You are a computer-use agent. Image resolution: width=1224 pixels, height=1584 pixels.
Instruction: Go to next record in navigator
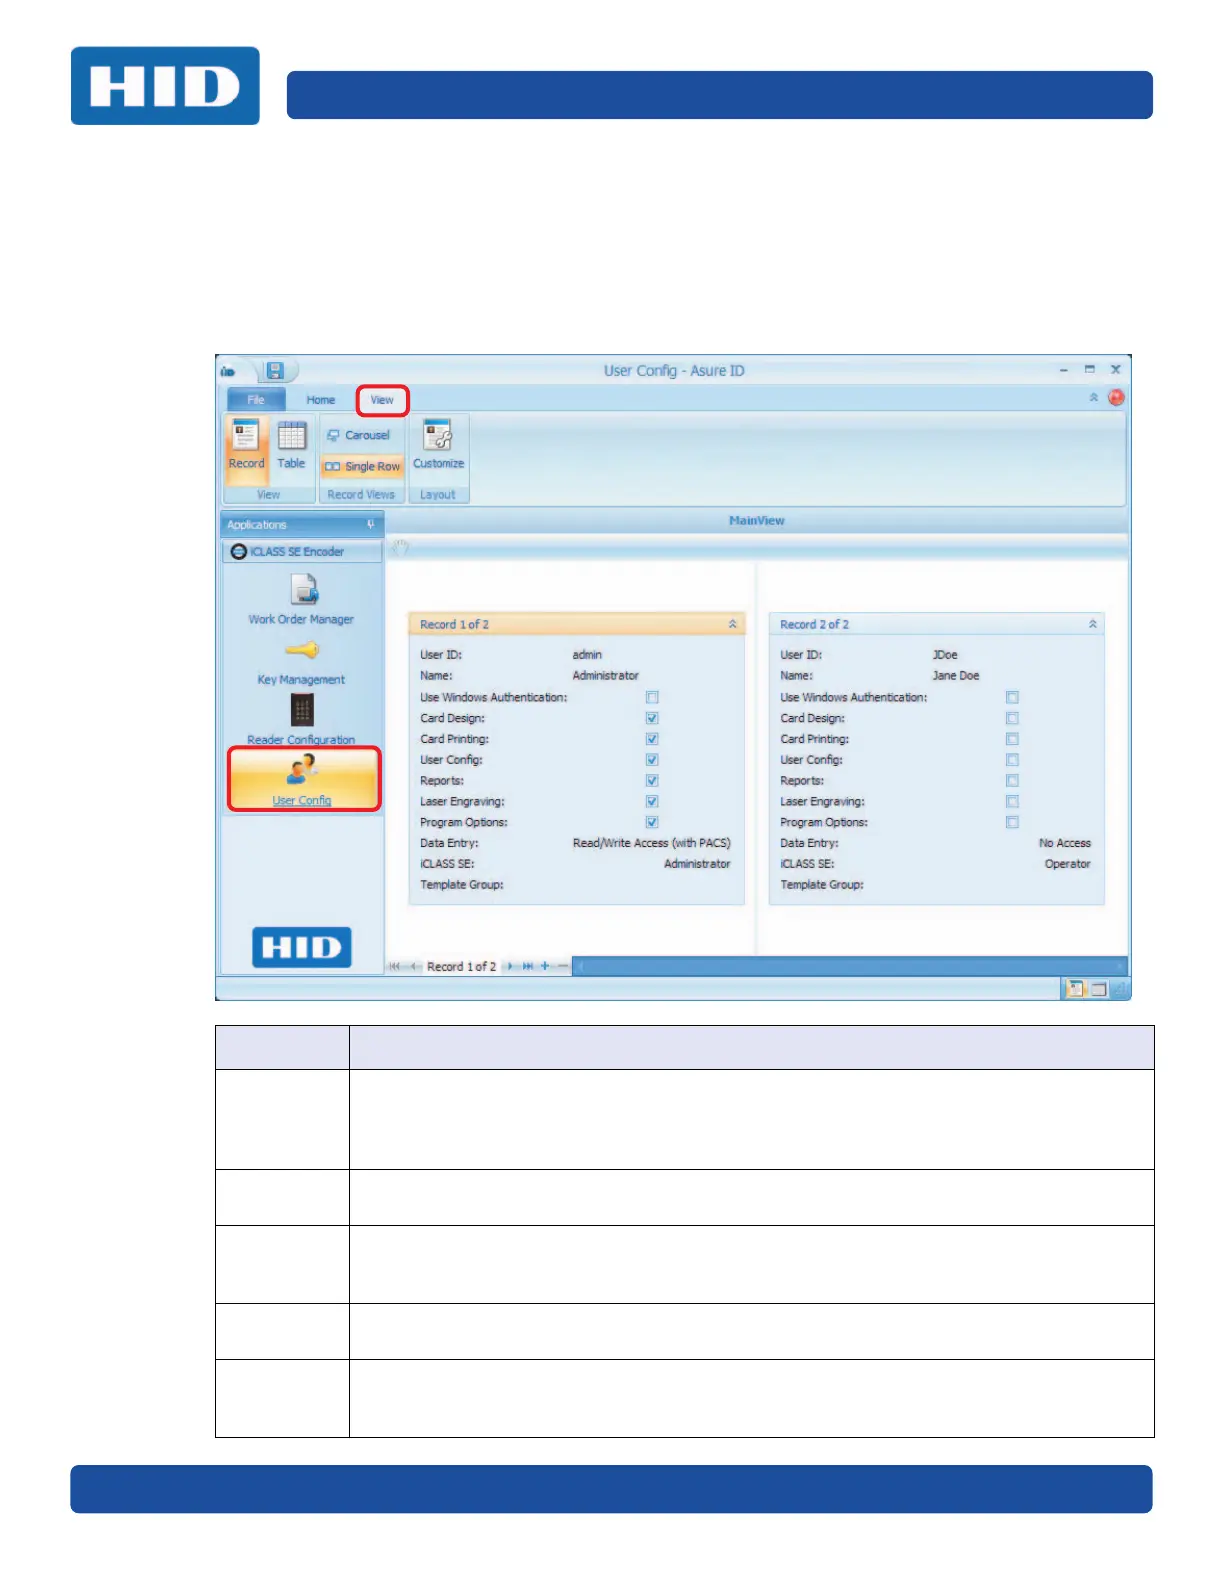[x=510, y=967]
